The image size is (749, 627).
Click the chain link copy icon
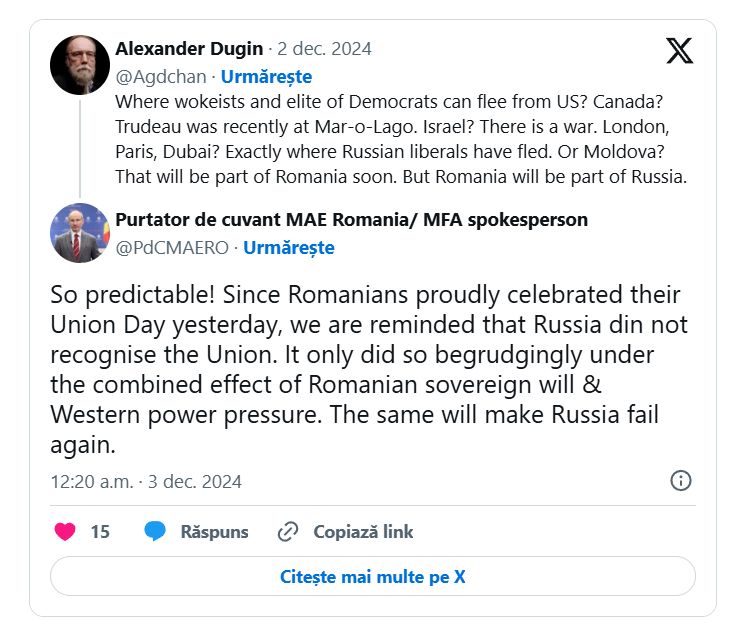pos(288,531)
